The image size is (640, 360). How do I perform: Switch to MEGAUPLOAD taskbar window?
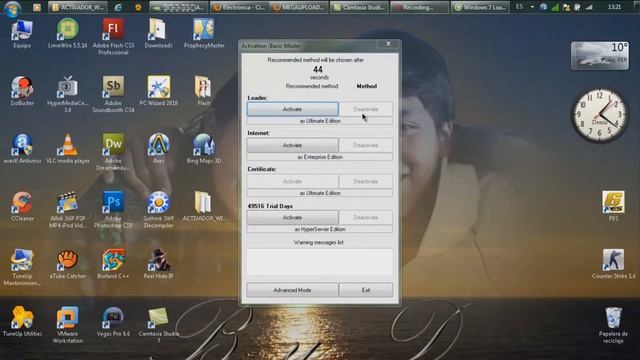[x=299, y=7]
